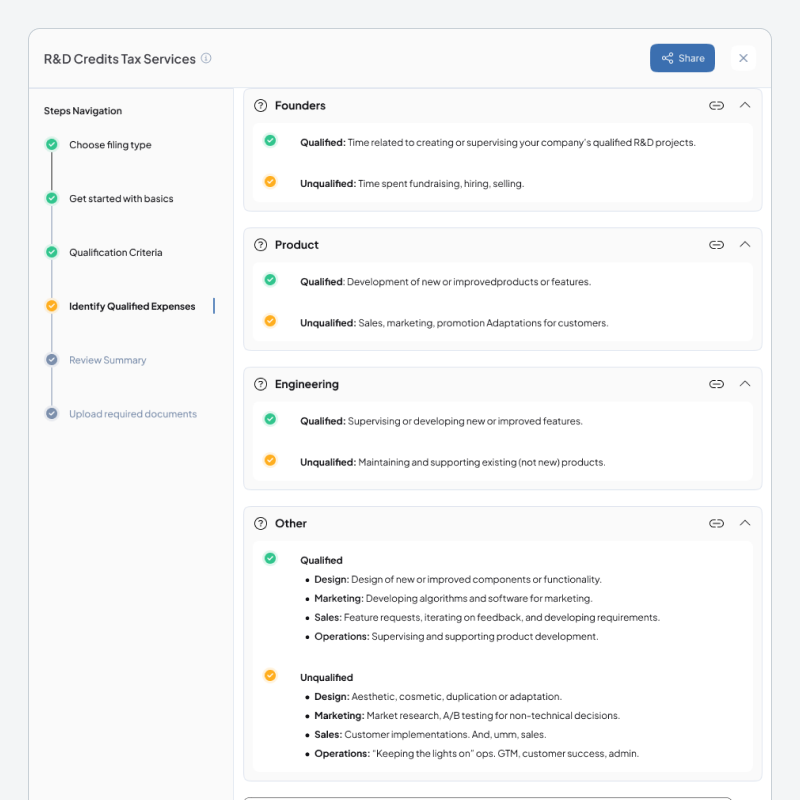Click orange check beside Other Unqualified list
800x800 pixels.
tap(270, 676)
